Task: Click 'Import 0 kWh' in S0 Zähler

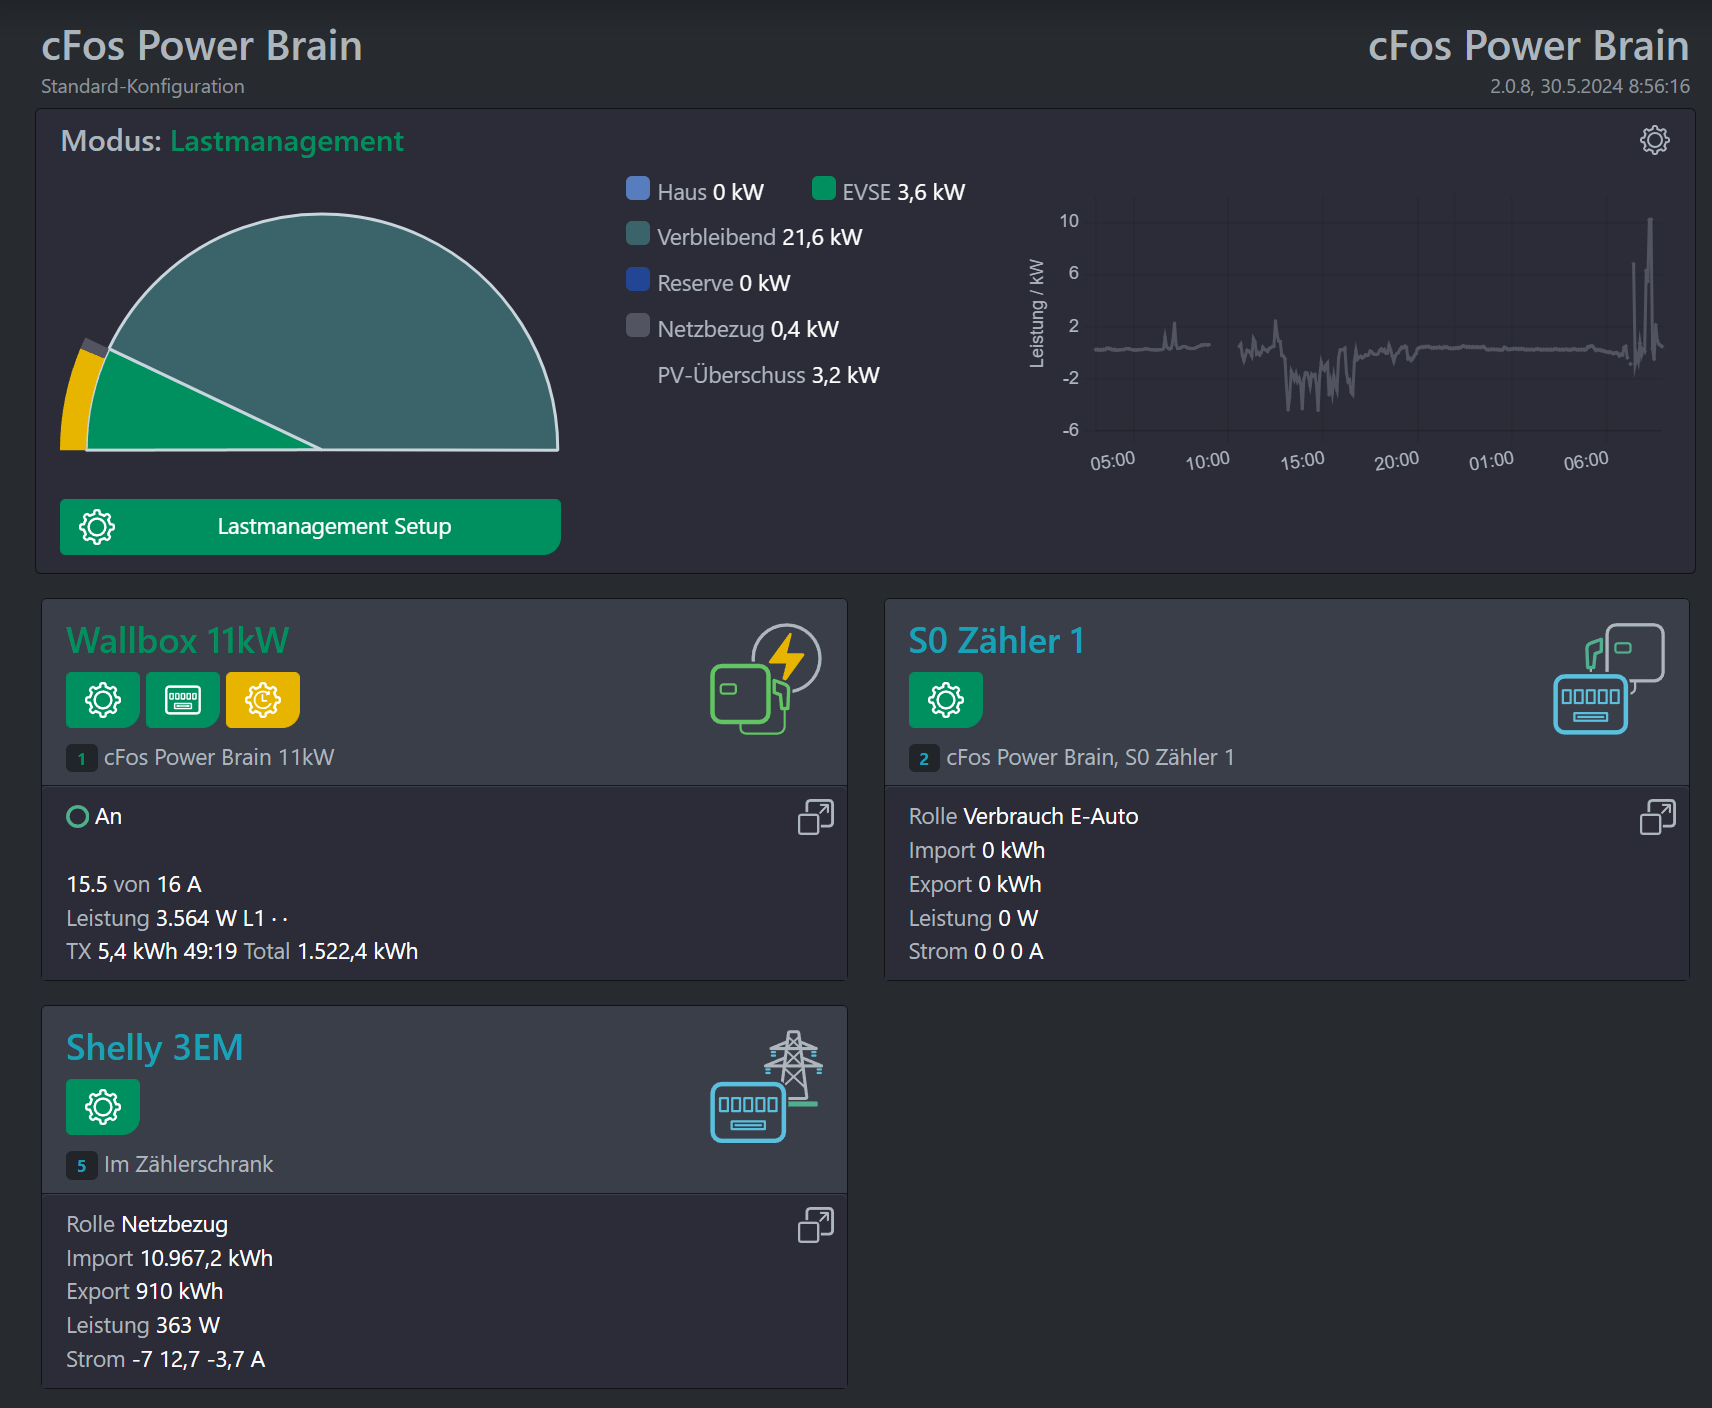Action: click(977, 850)
